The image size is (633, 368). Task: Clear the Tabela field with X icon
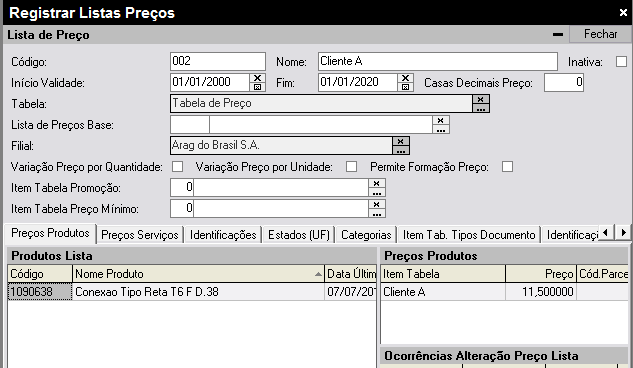pos(480,99)
